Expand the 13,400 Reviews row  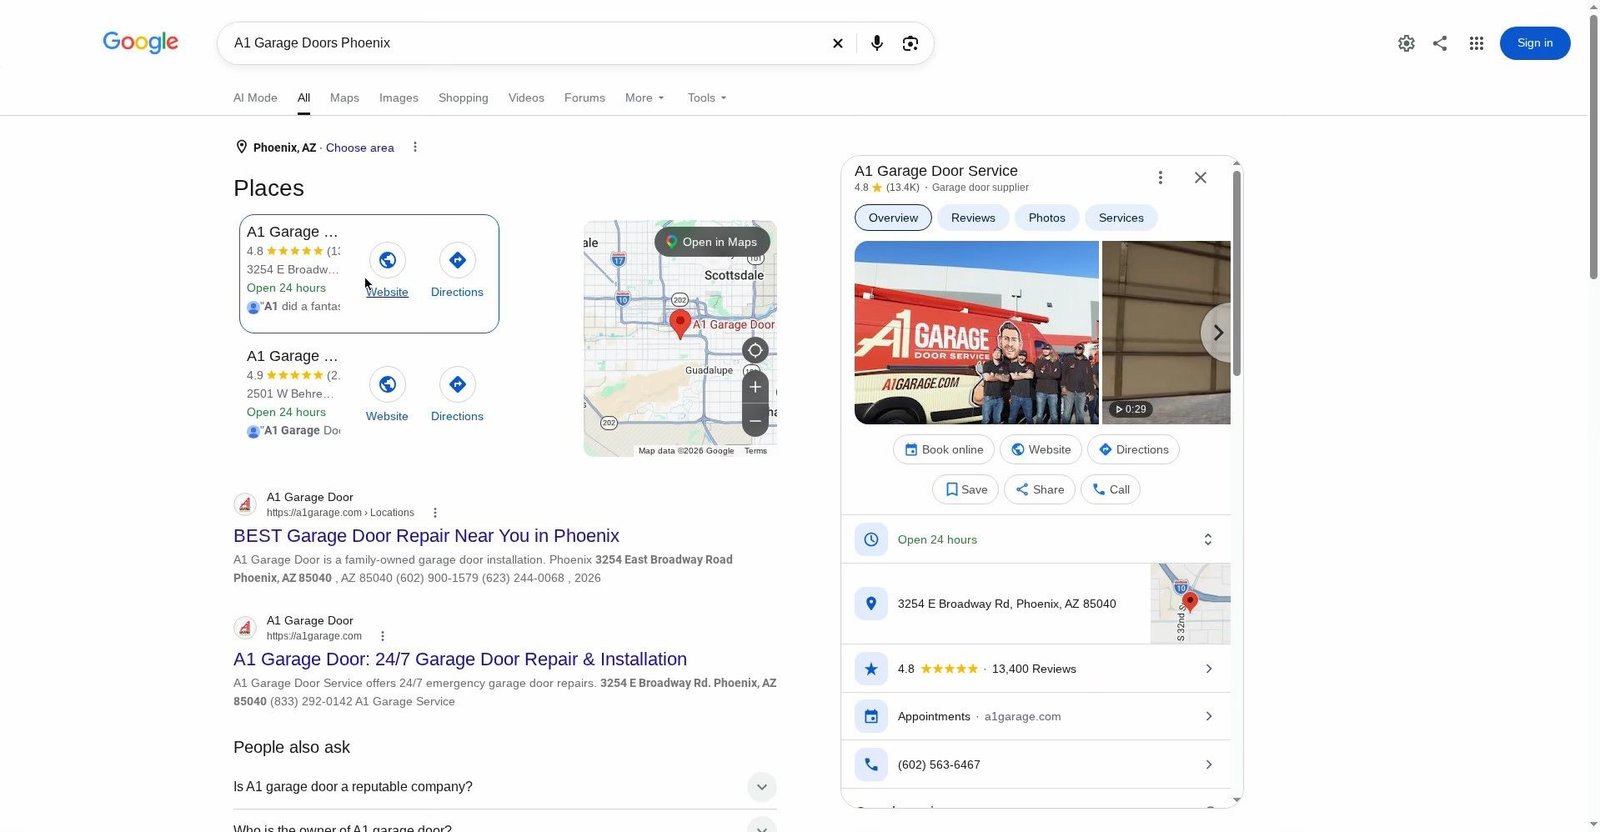pyautogui.click(x=1036, y=669)
